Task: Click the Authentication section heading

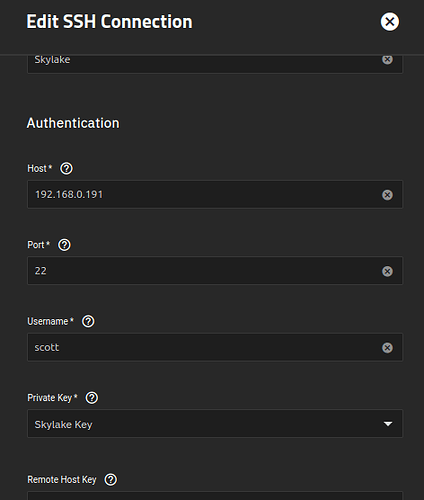Action: [x=73, y=123]
